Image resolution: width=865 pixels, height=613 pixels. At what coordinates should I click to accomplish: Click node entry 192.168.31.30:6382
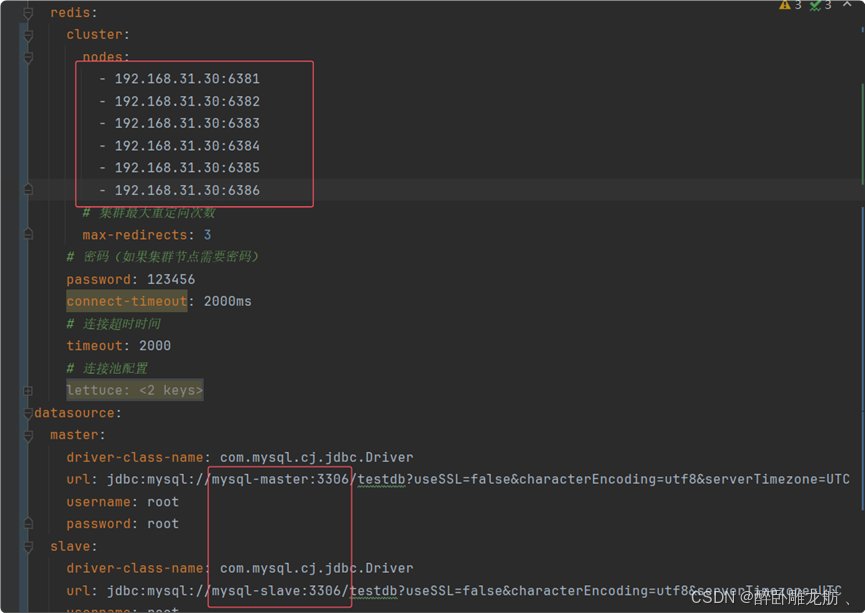pyautogui.click(x=187, y=102)
